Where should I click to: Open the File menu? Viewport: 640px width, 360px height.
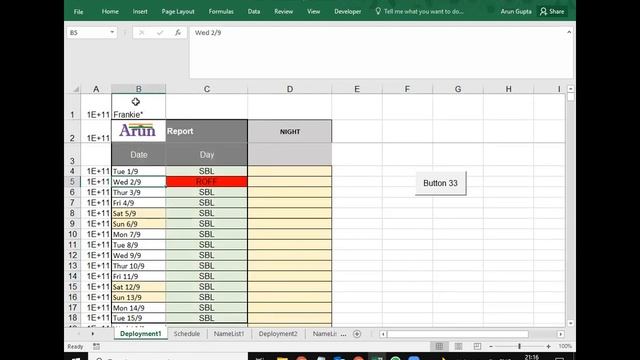[78, 12]
